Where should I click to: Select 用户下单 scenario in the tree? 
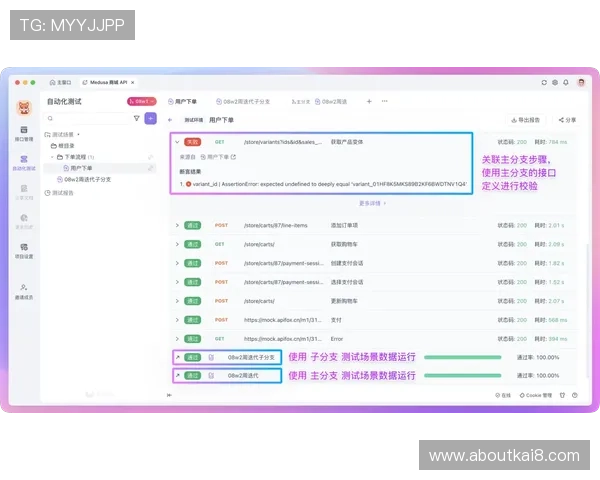tap(99, 168)
